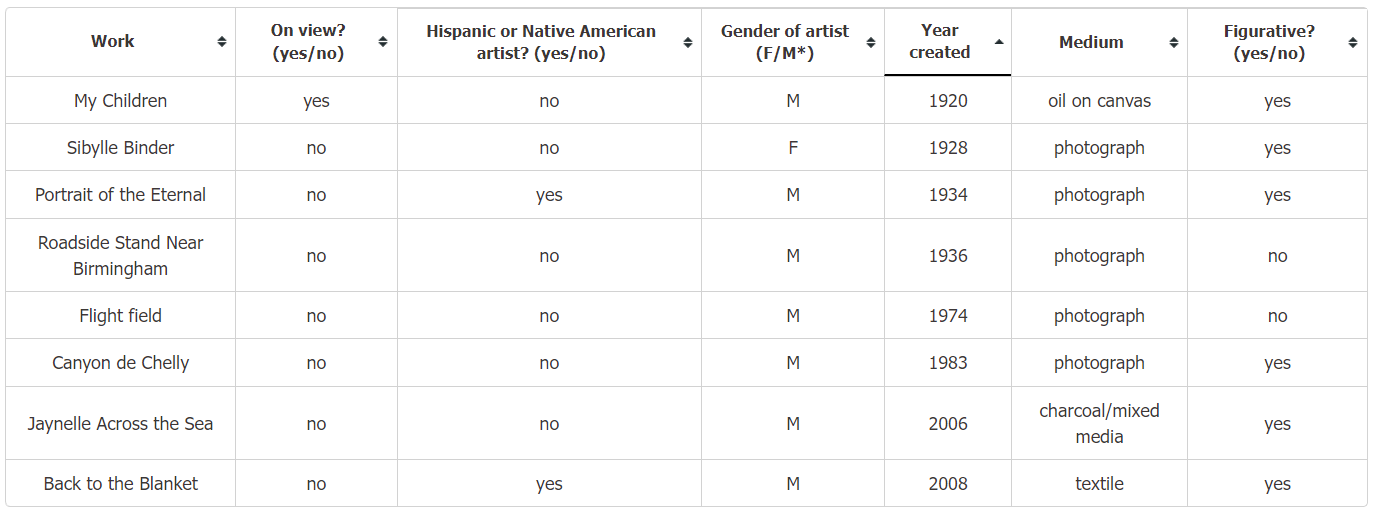1373x512 pixels.
Task: Select the textile medium cell
Action: [x=1099, y=484]
